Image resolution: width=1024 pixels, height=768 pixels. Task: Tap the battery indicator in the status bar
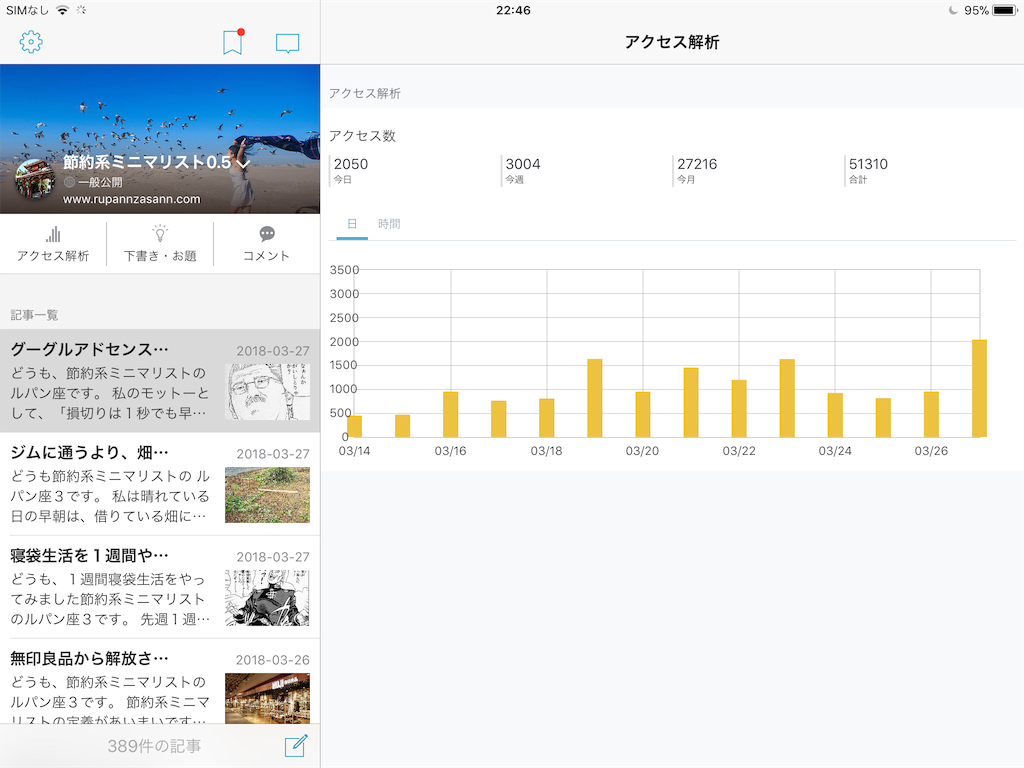(x=1004, y=10)
